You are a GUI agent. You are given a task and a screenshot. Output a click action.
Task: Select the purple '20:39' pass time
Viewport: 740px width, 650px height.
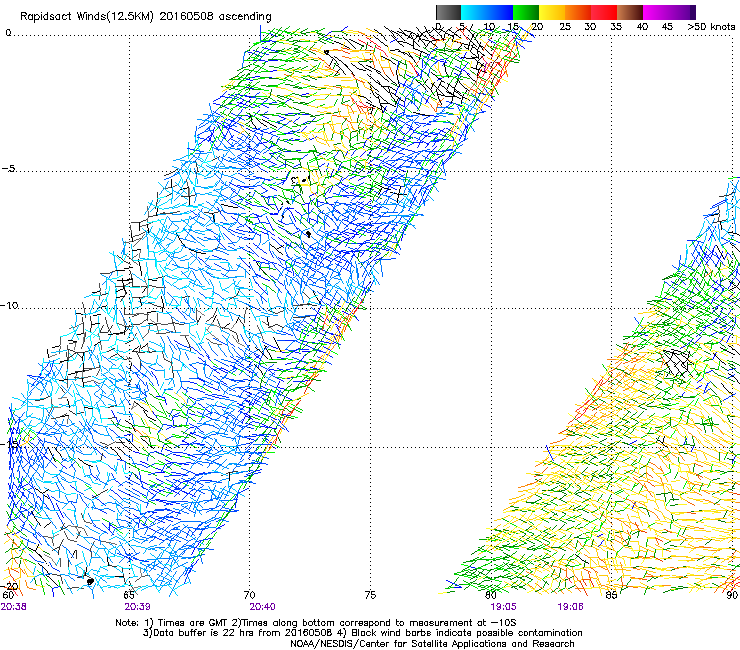point(137,607)
